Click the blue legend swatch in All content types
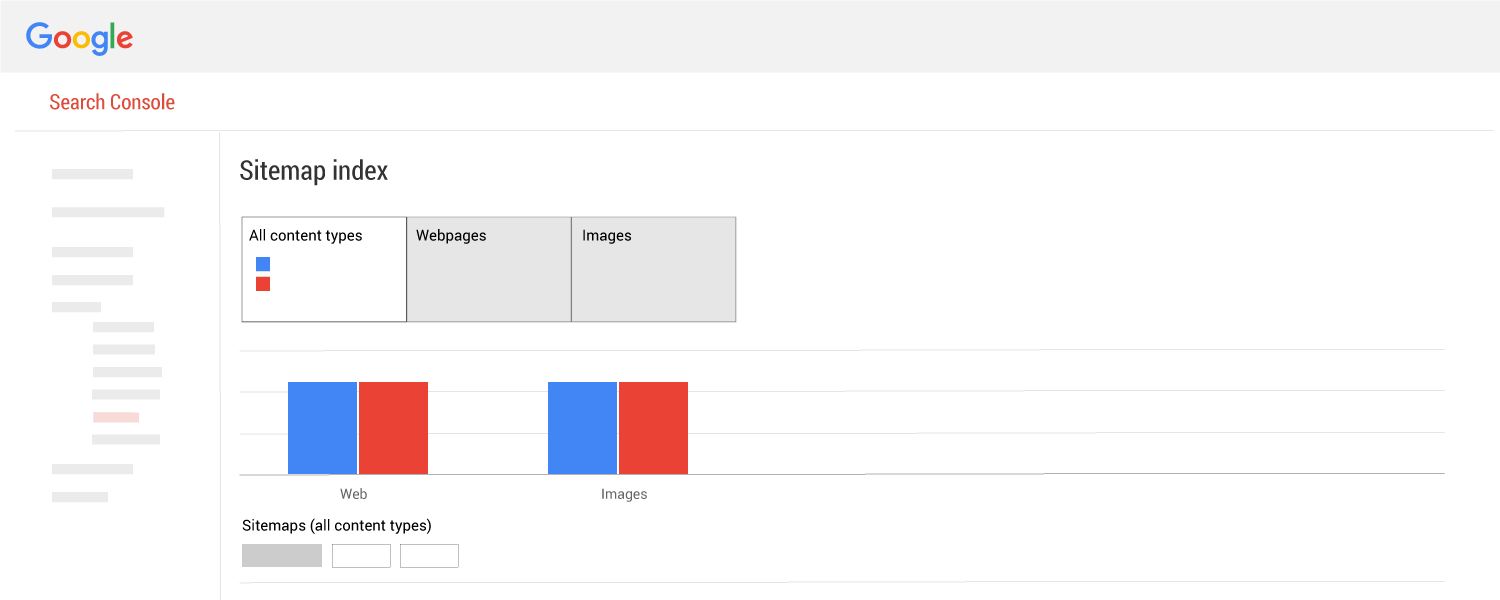Viewport: 1500px width, 600px height. click(263, 264)
